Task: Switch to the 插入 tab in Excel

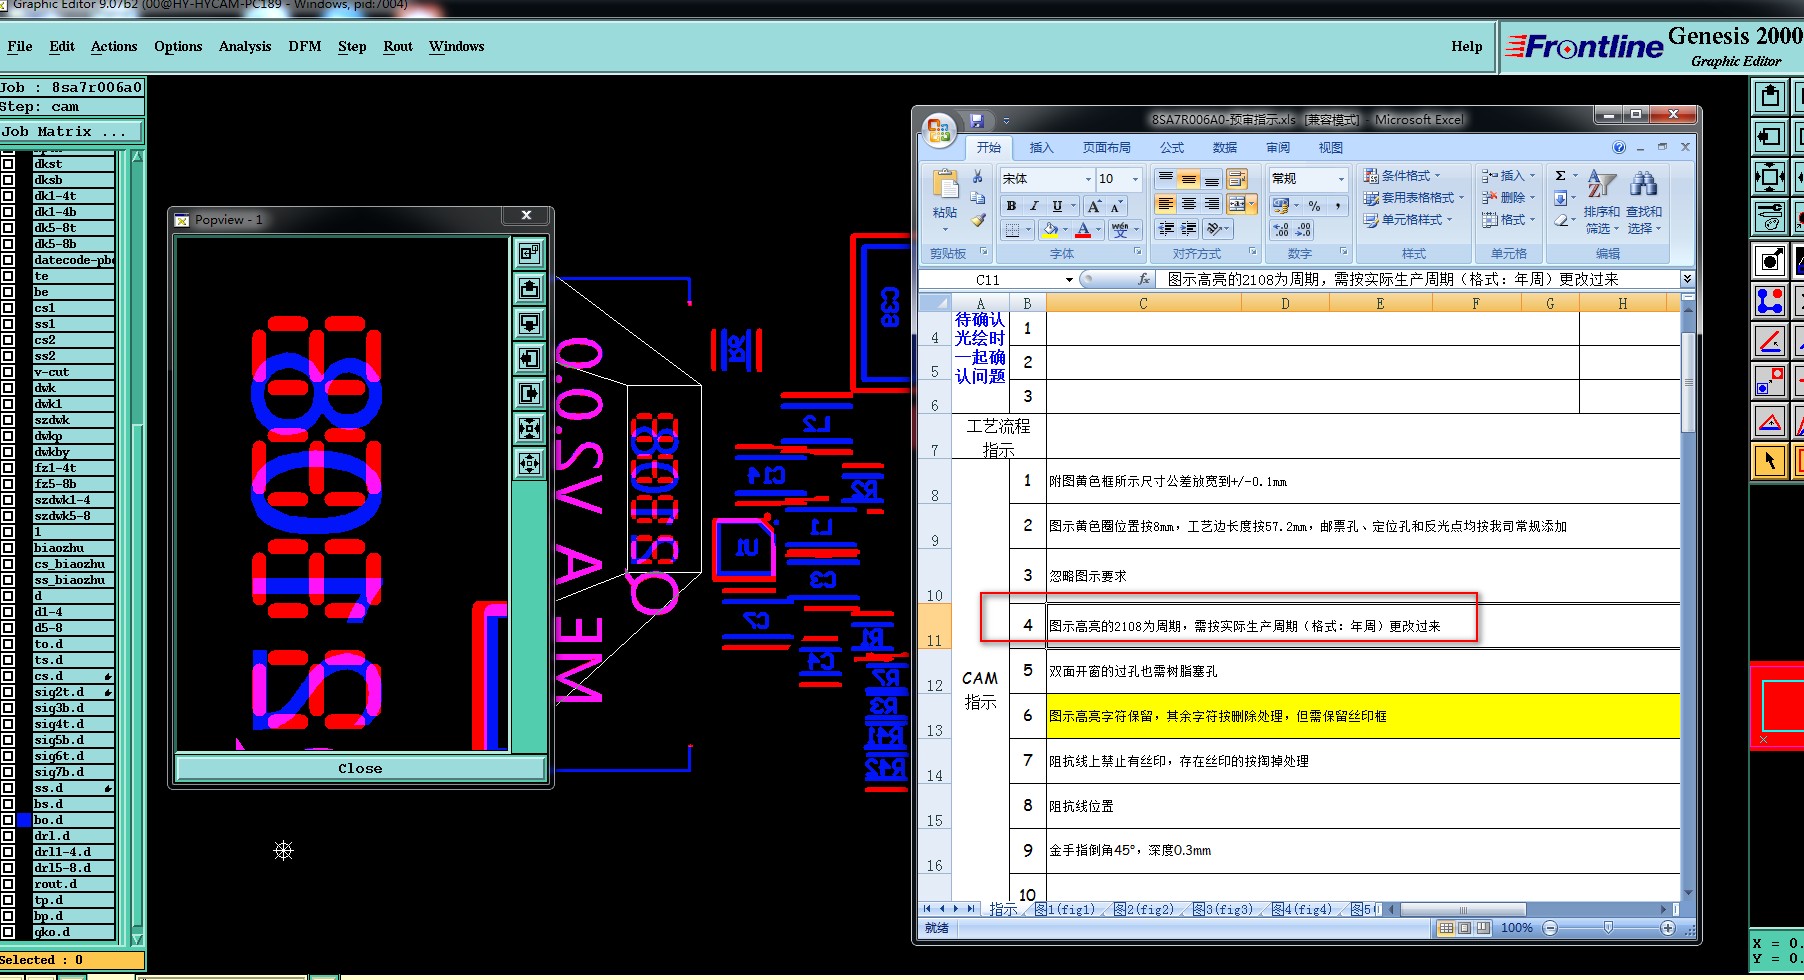Action: point(1042,148)
